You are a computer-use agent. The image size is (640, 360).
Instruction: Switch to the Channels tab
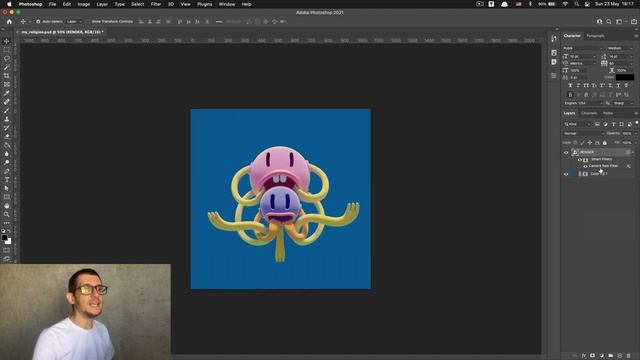coord(589,113)
